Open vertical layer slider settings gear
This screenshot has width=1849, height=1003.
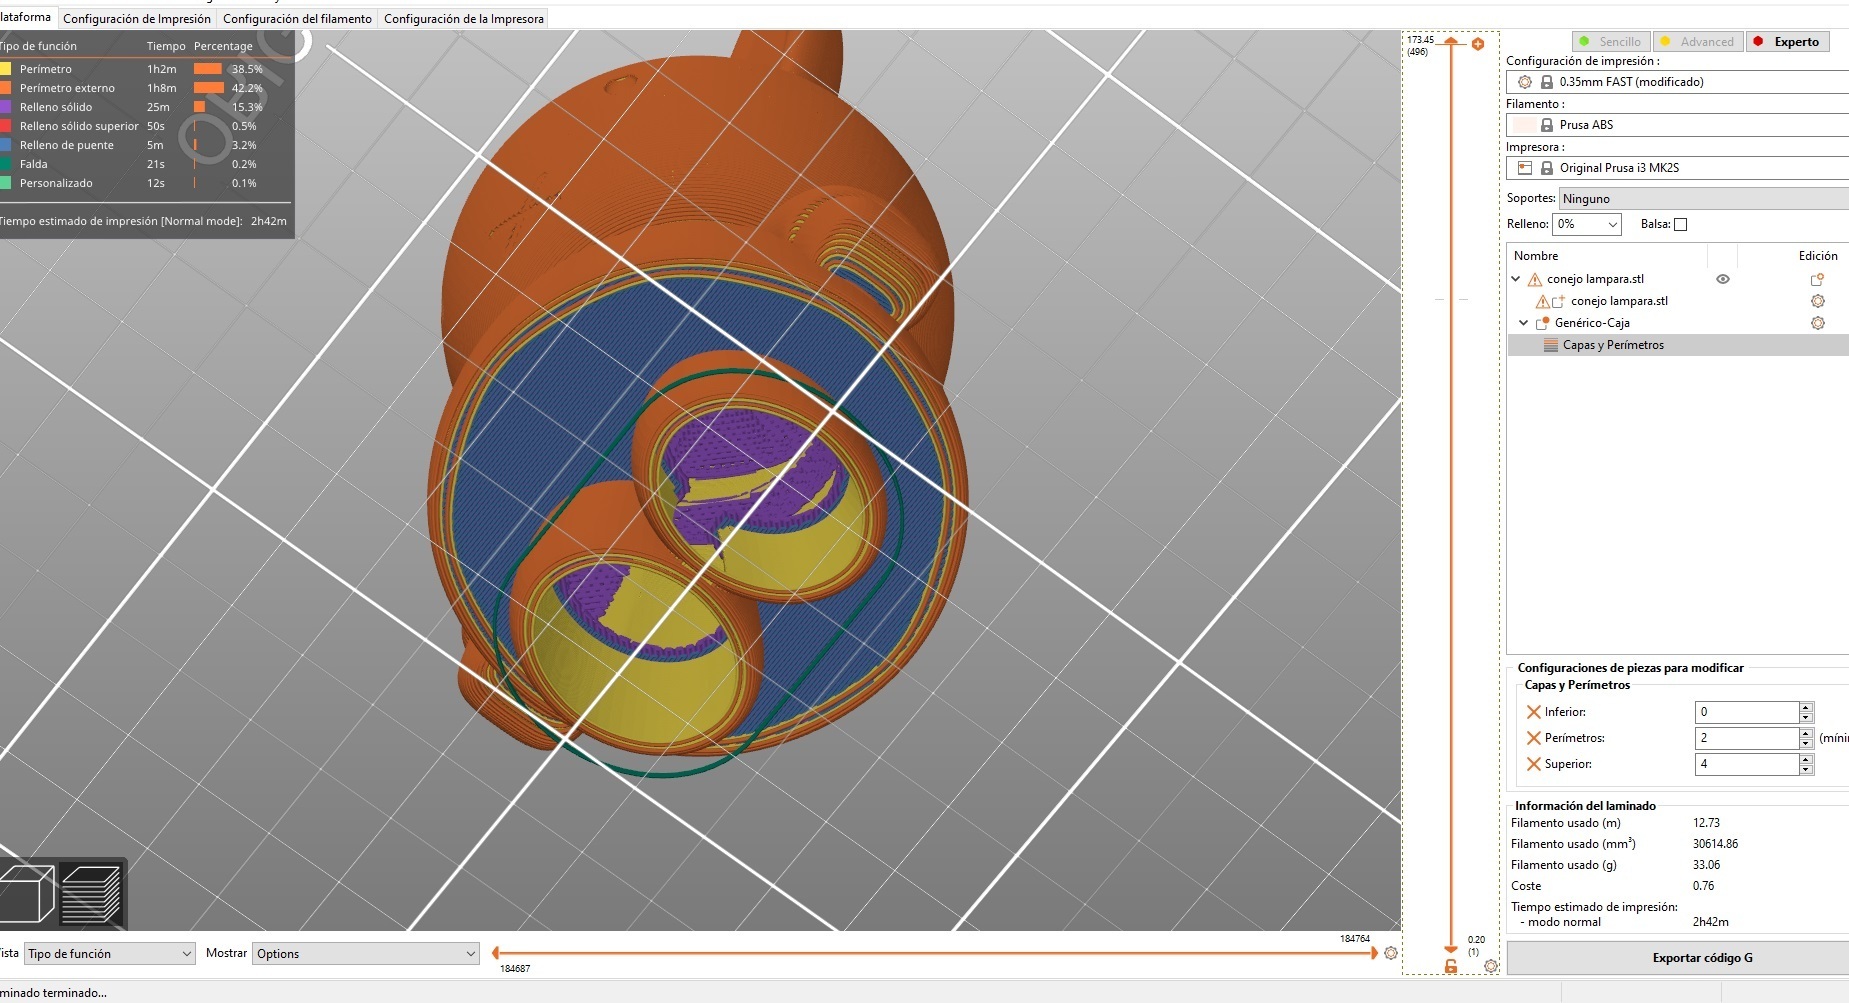pyautogui.click(x=1491, y=966)
